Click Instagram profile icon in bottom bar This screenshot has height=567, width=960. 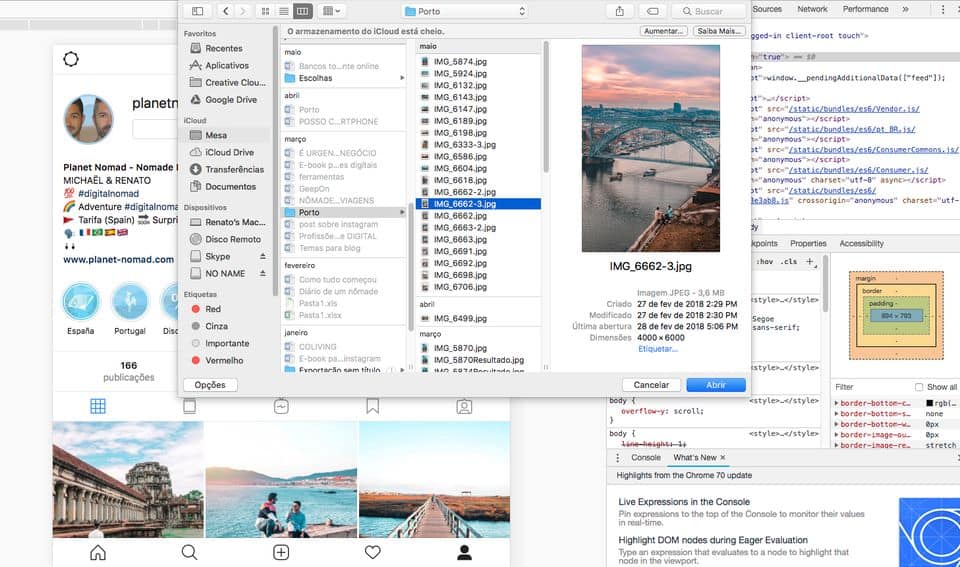click(464, 552)
